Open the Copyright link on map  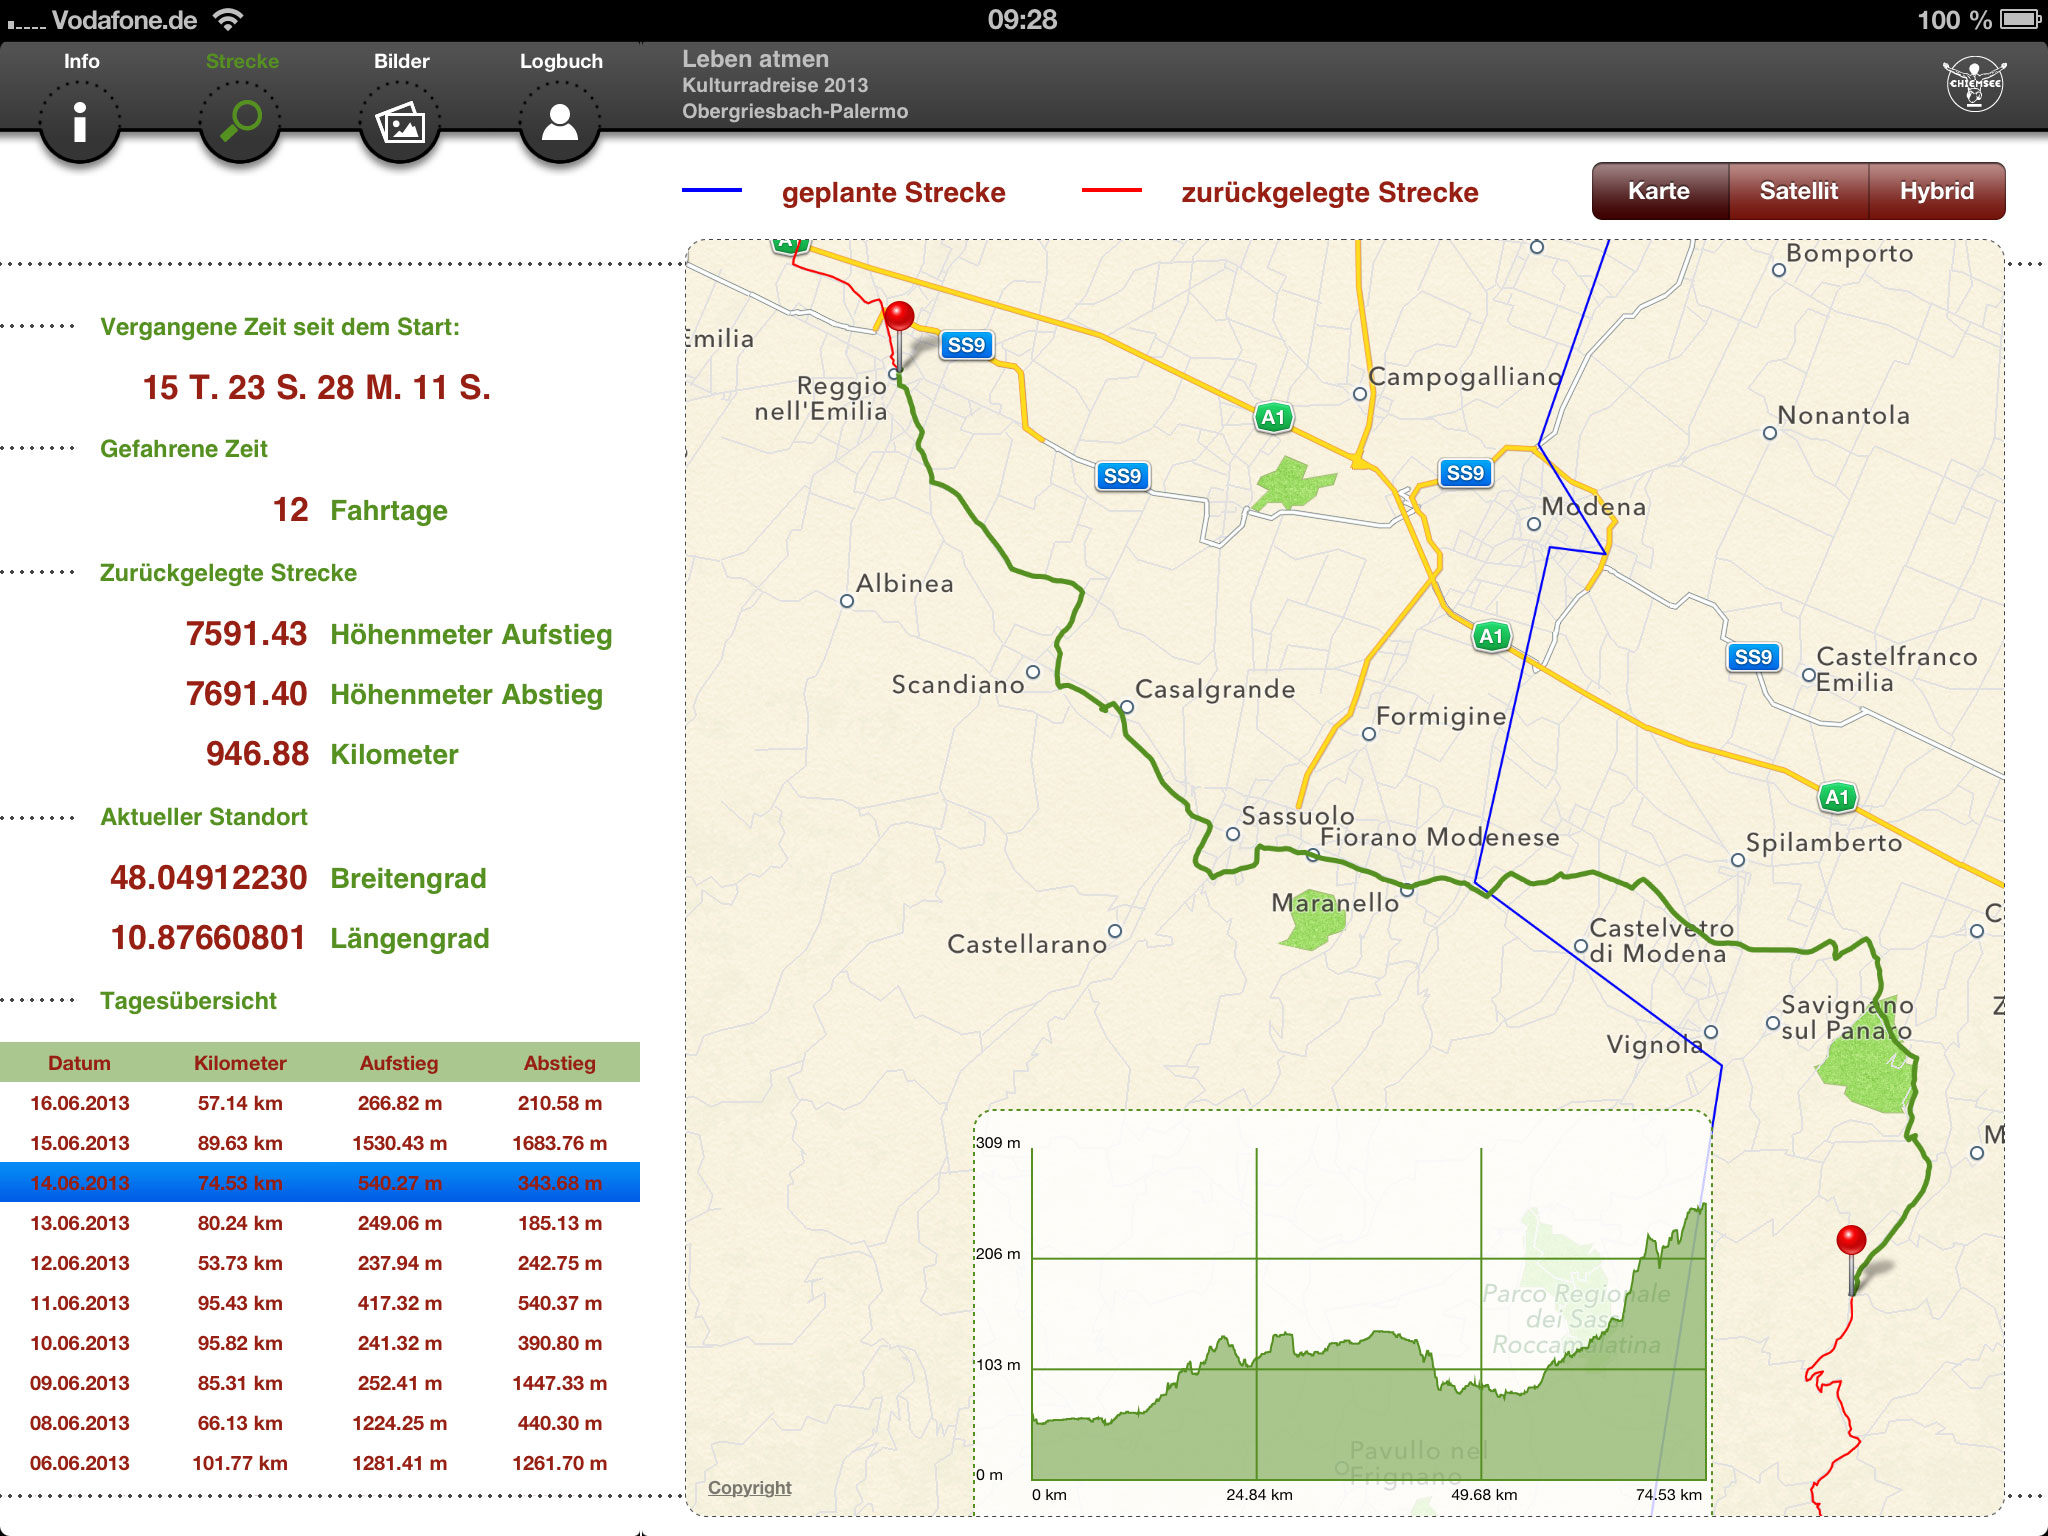coord(749,1487)
